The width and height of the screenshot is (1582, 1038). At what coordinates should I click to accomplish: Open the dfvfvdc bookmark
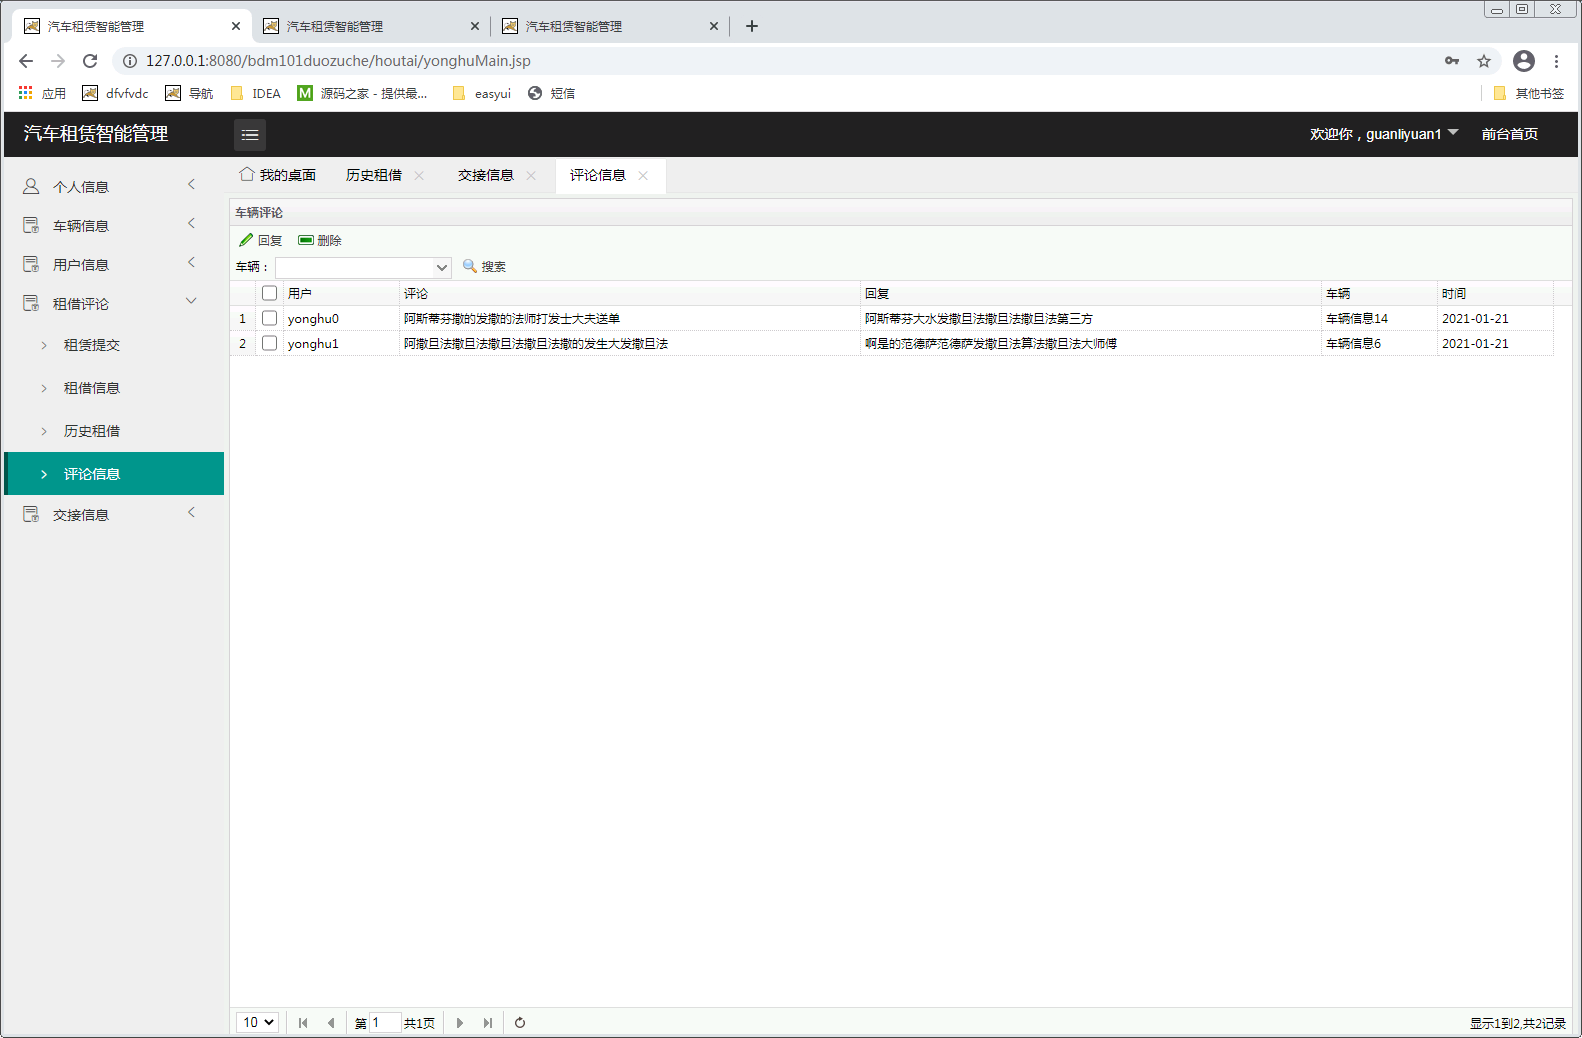115,93
